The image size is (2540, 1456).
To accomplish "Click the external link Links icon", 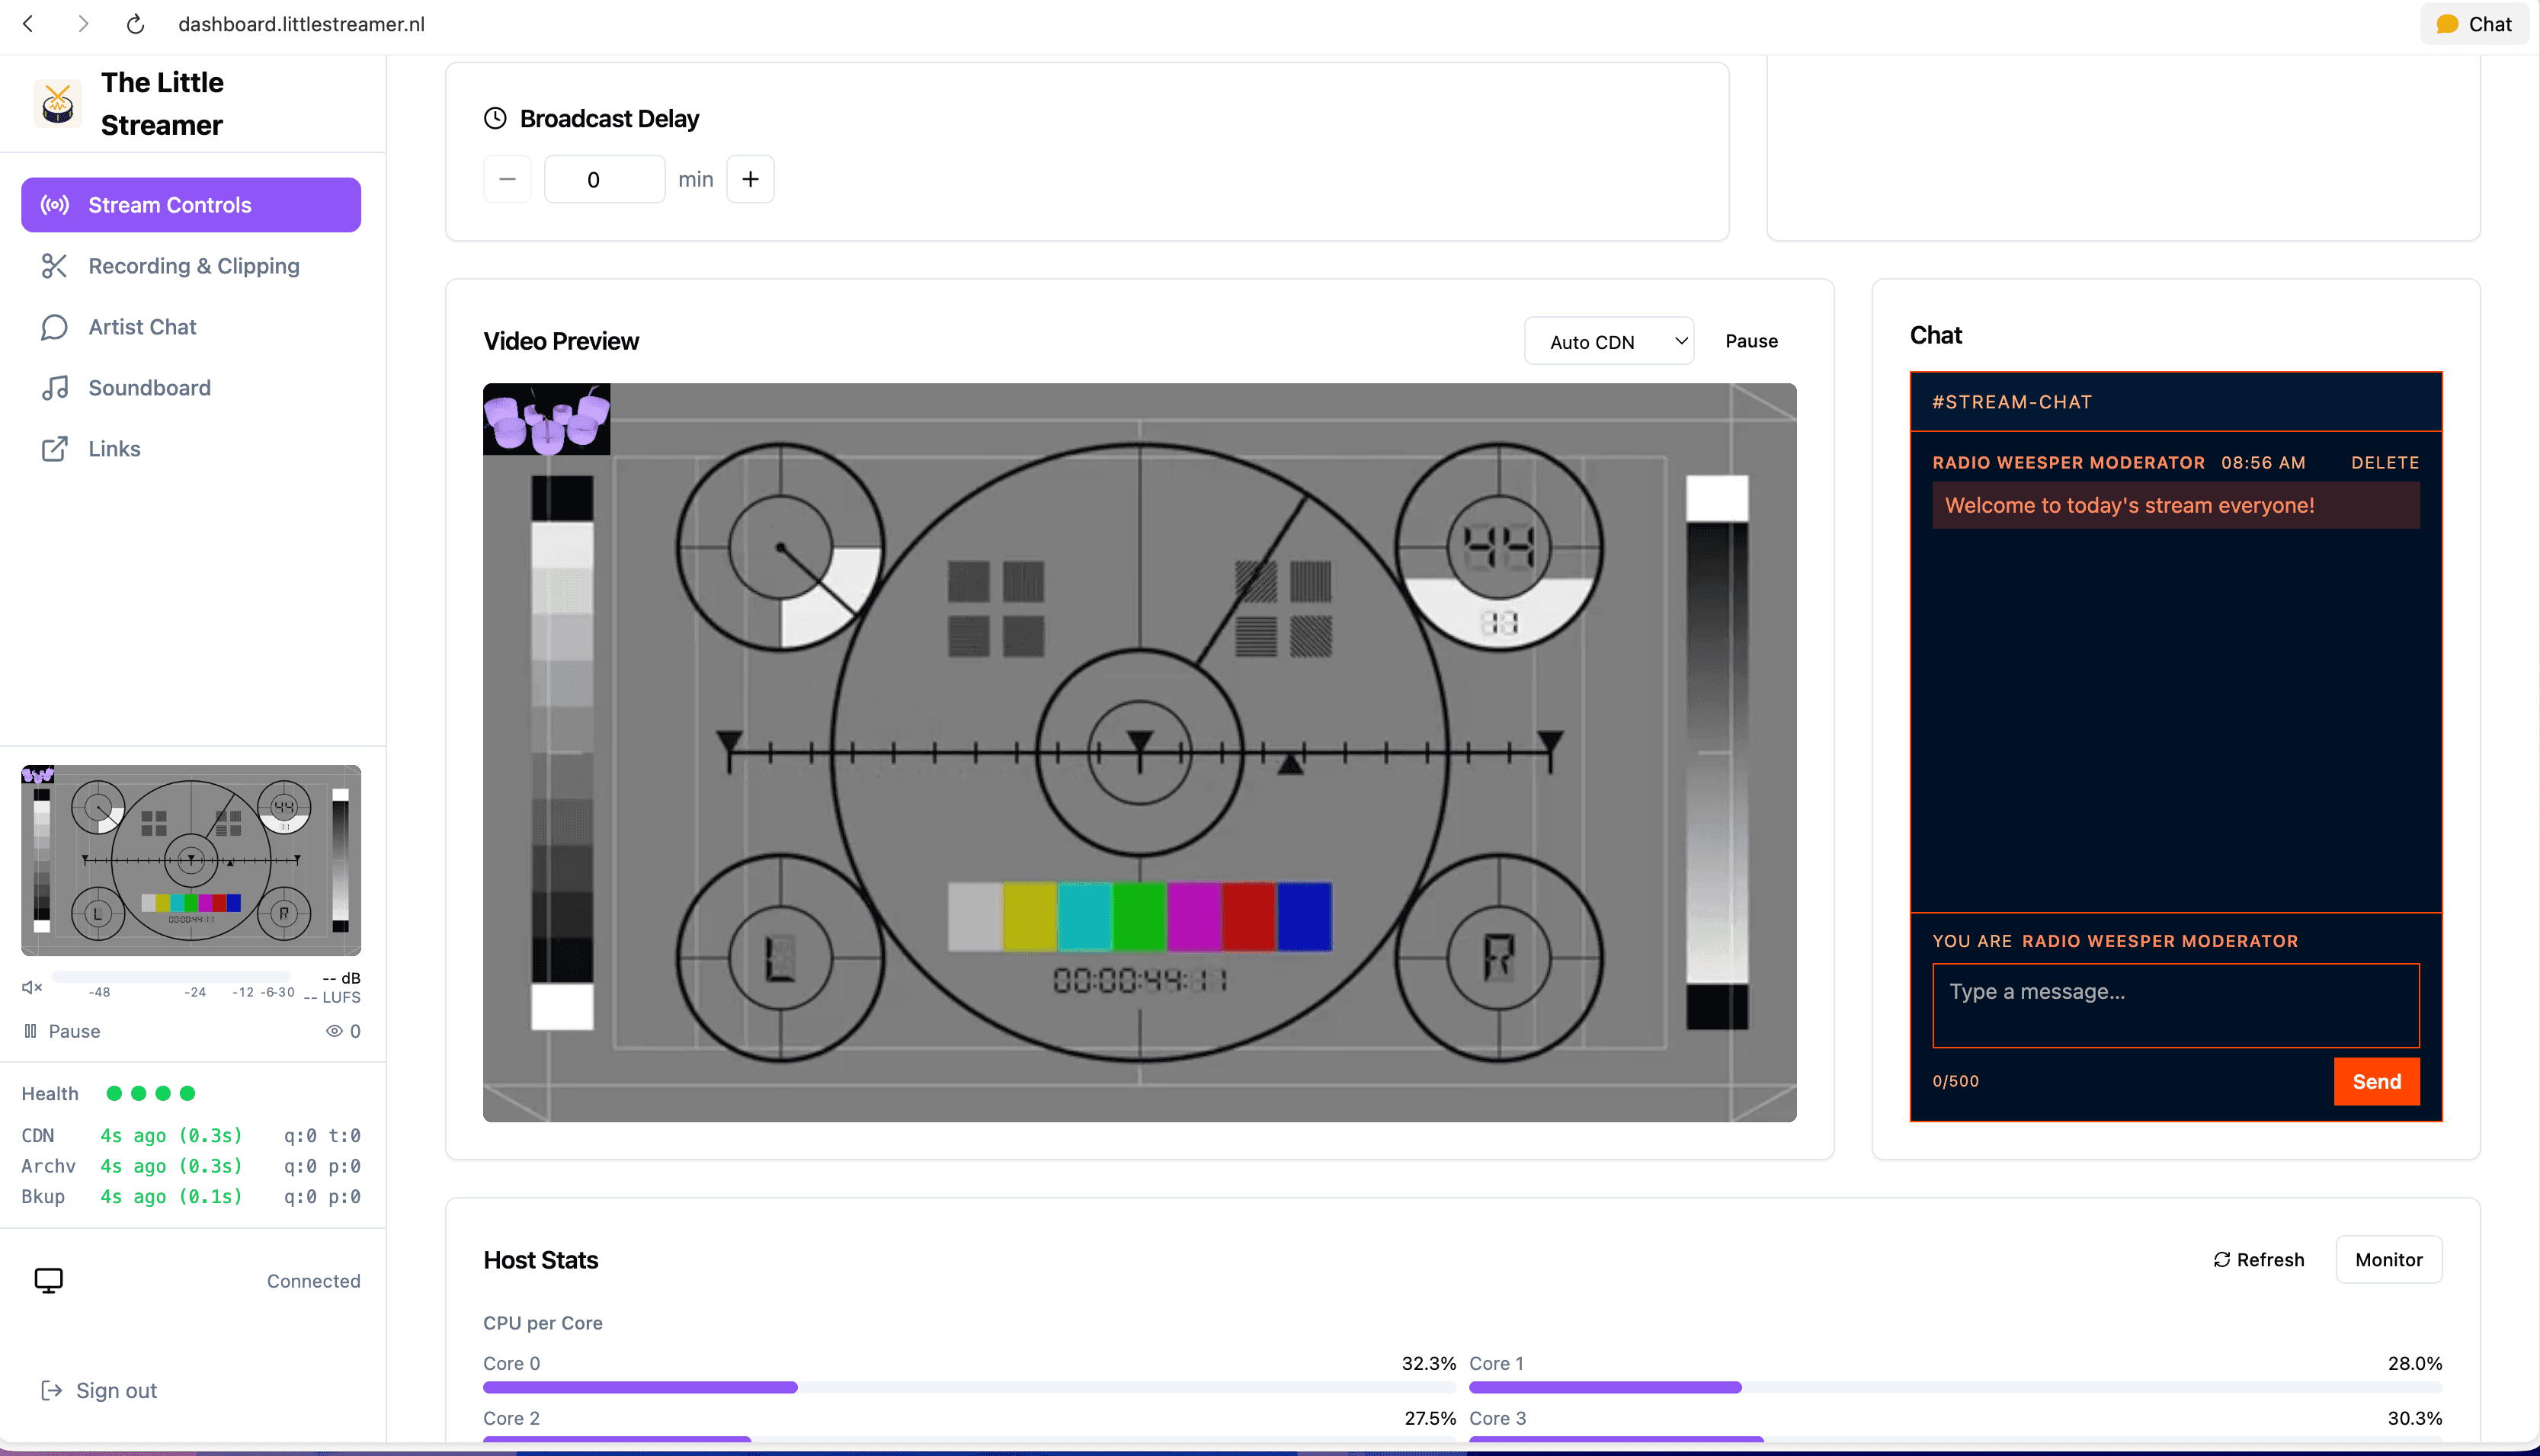I will 54,449.
